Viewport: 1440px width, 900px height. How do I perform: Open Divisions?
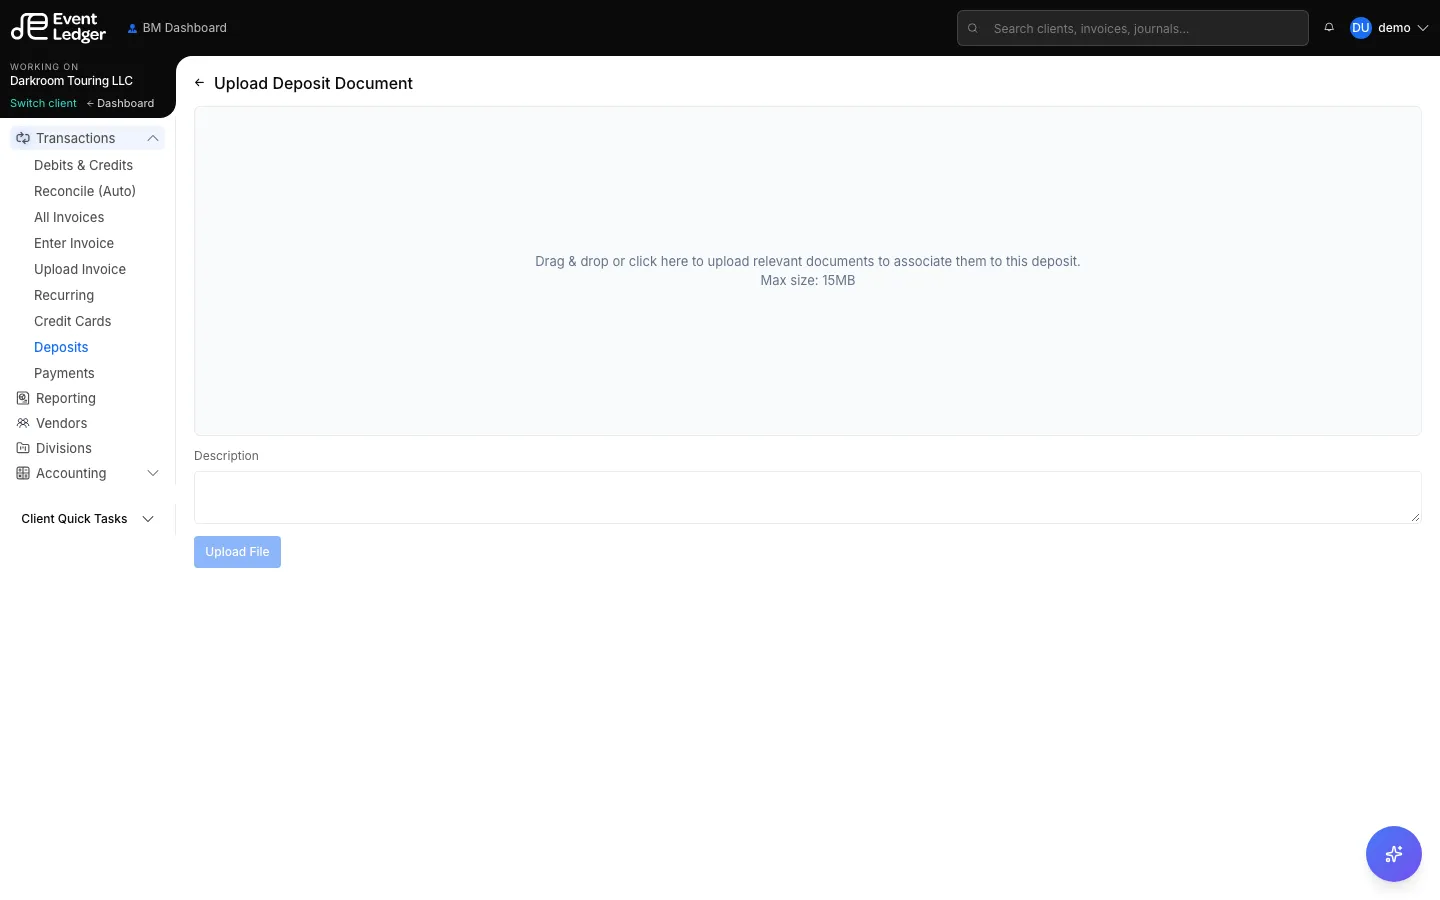[64, 448]
